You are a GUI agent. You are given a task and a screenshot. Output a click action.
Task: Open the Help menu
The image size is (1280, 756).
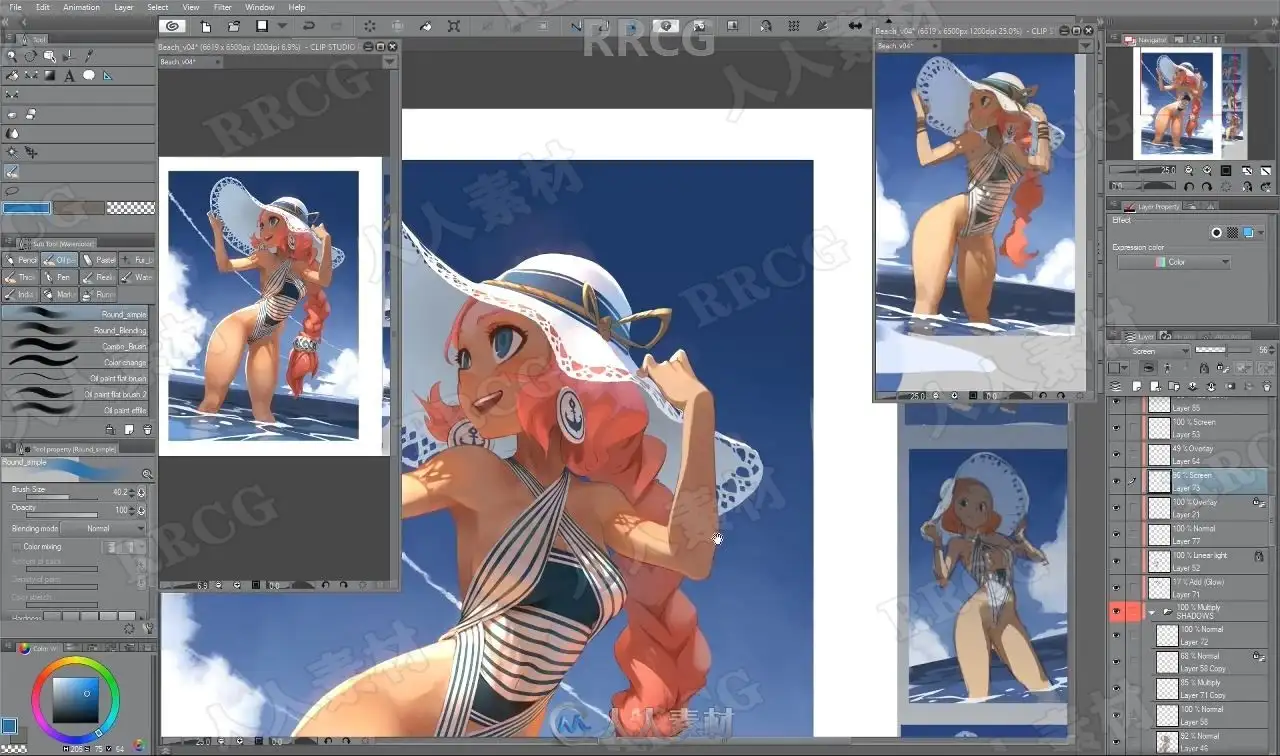point(297,7)
